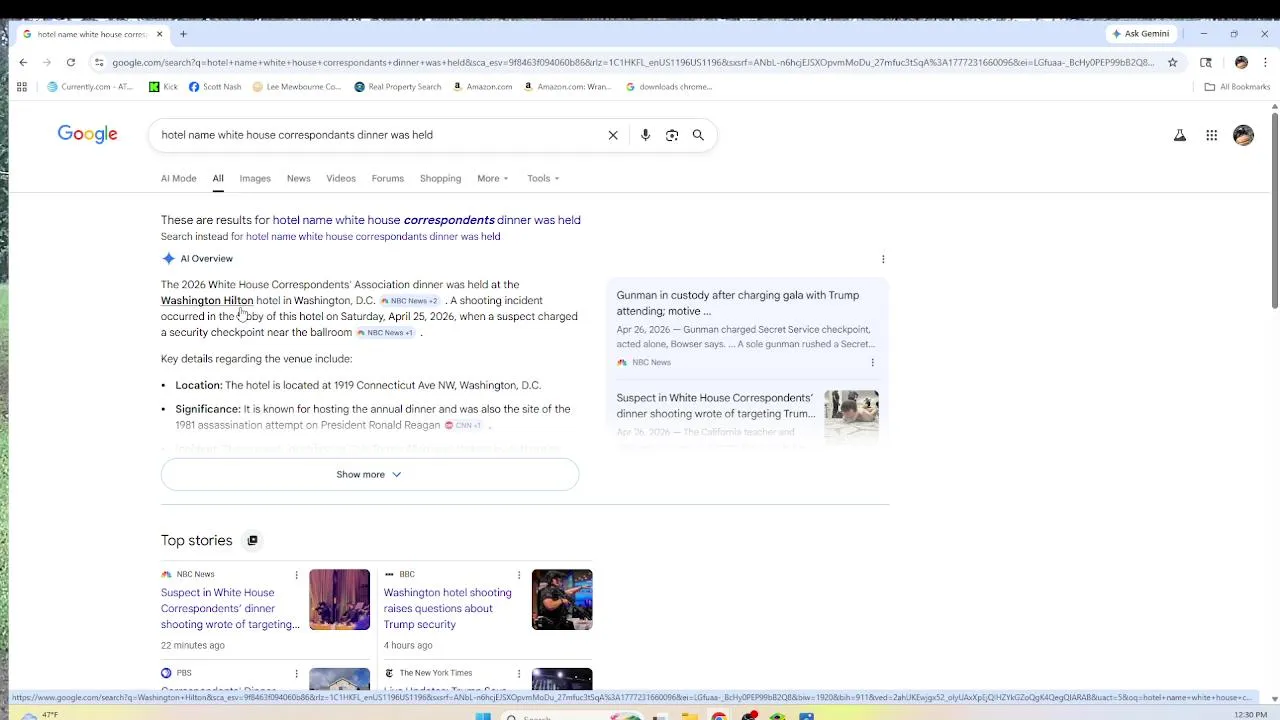Click the Google logo

(x=87, y=135)
